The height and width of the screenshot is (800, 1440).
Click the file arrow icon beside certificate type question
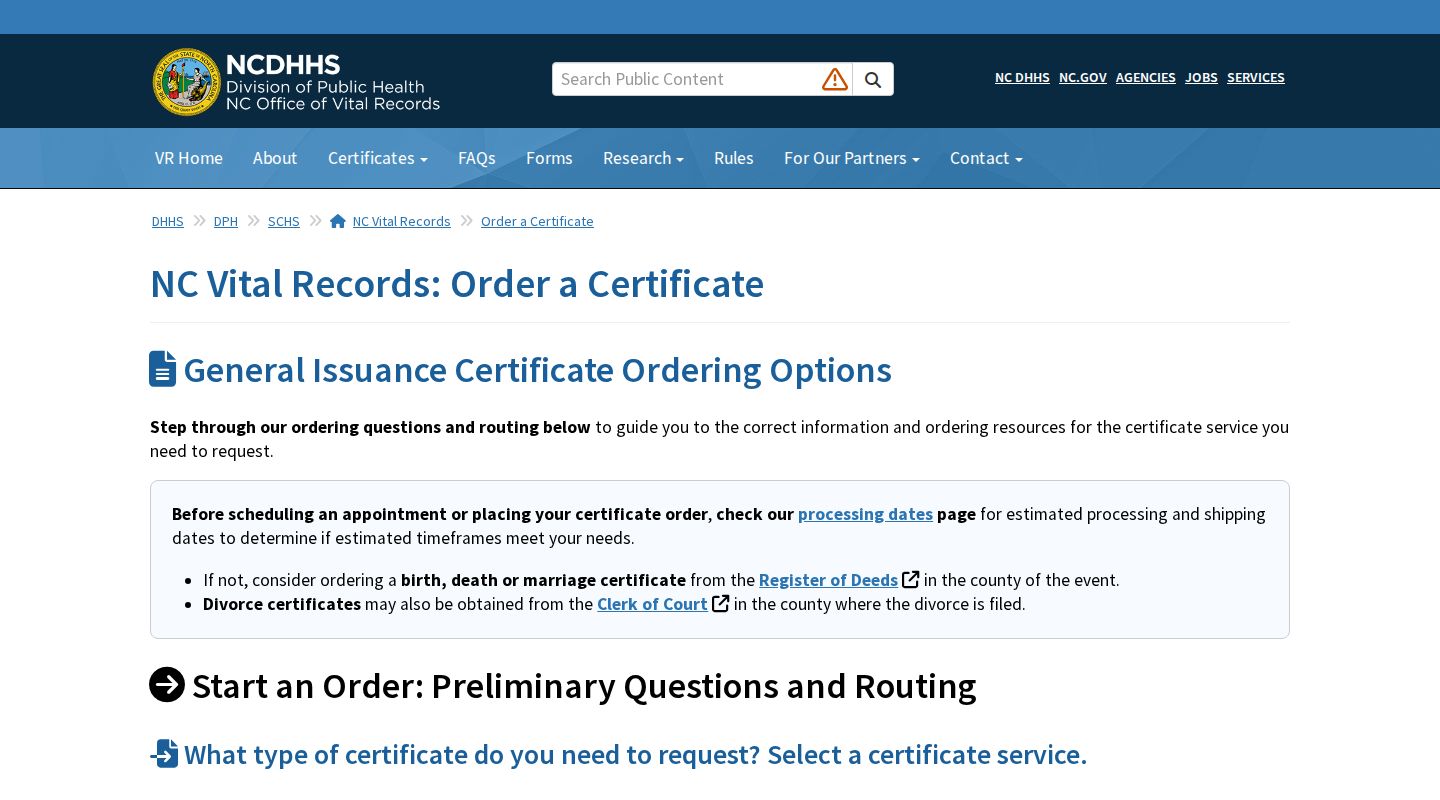click(165, 754)
